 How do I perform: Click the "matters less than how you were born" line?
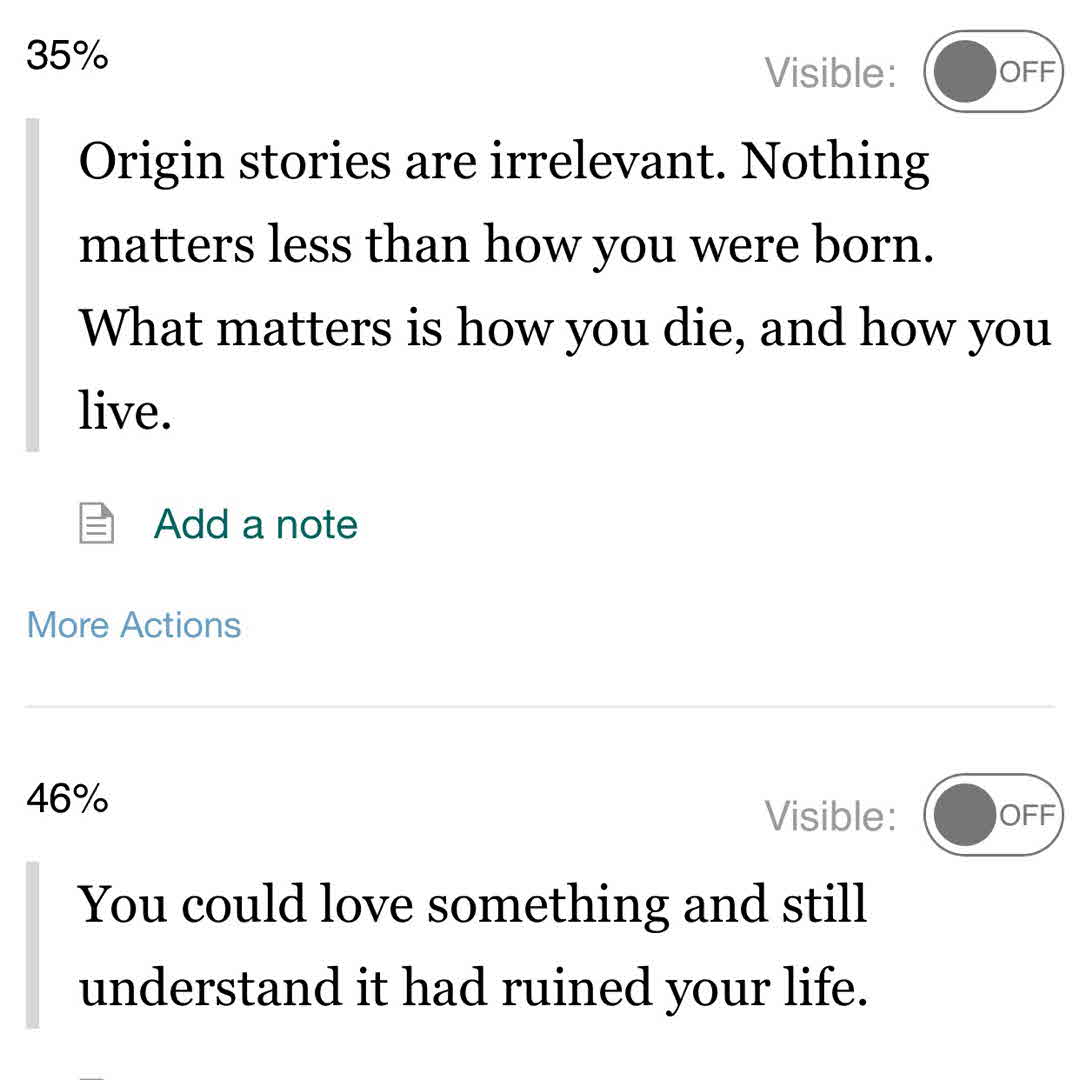point(506,245)
